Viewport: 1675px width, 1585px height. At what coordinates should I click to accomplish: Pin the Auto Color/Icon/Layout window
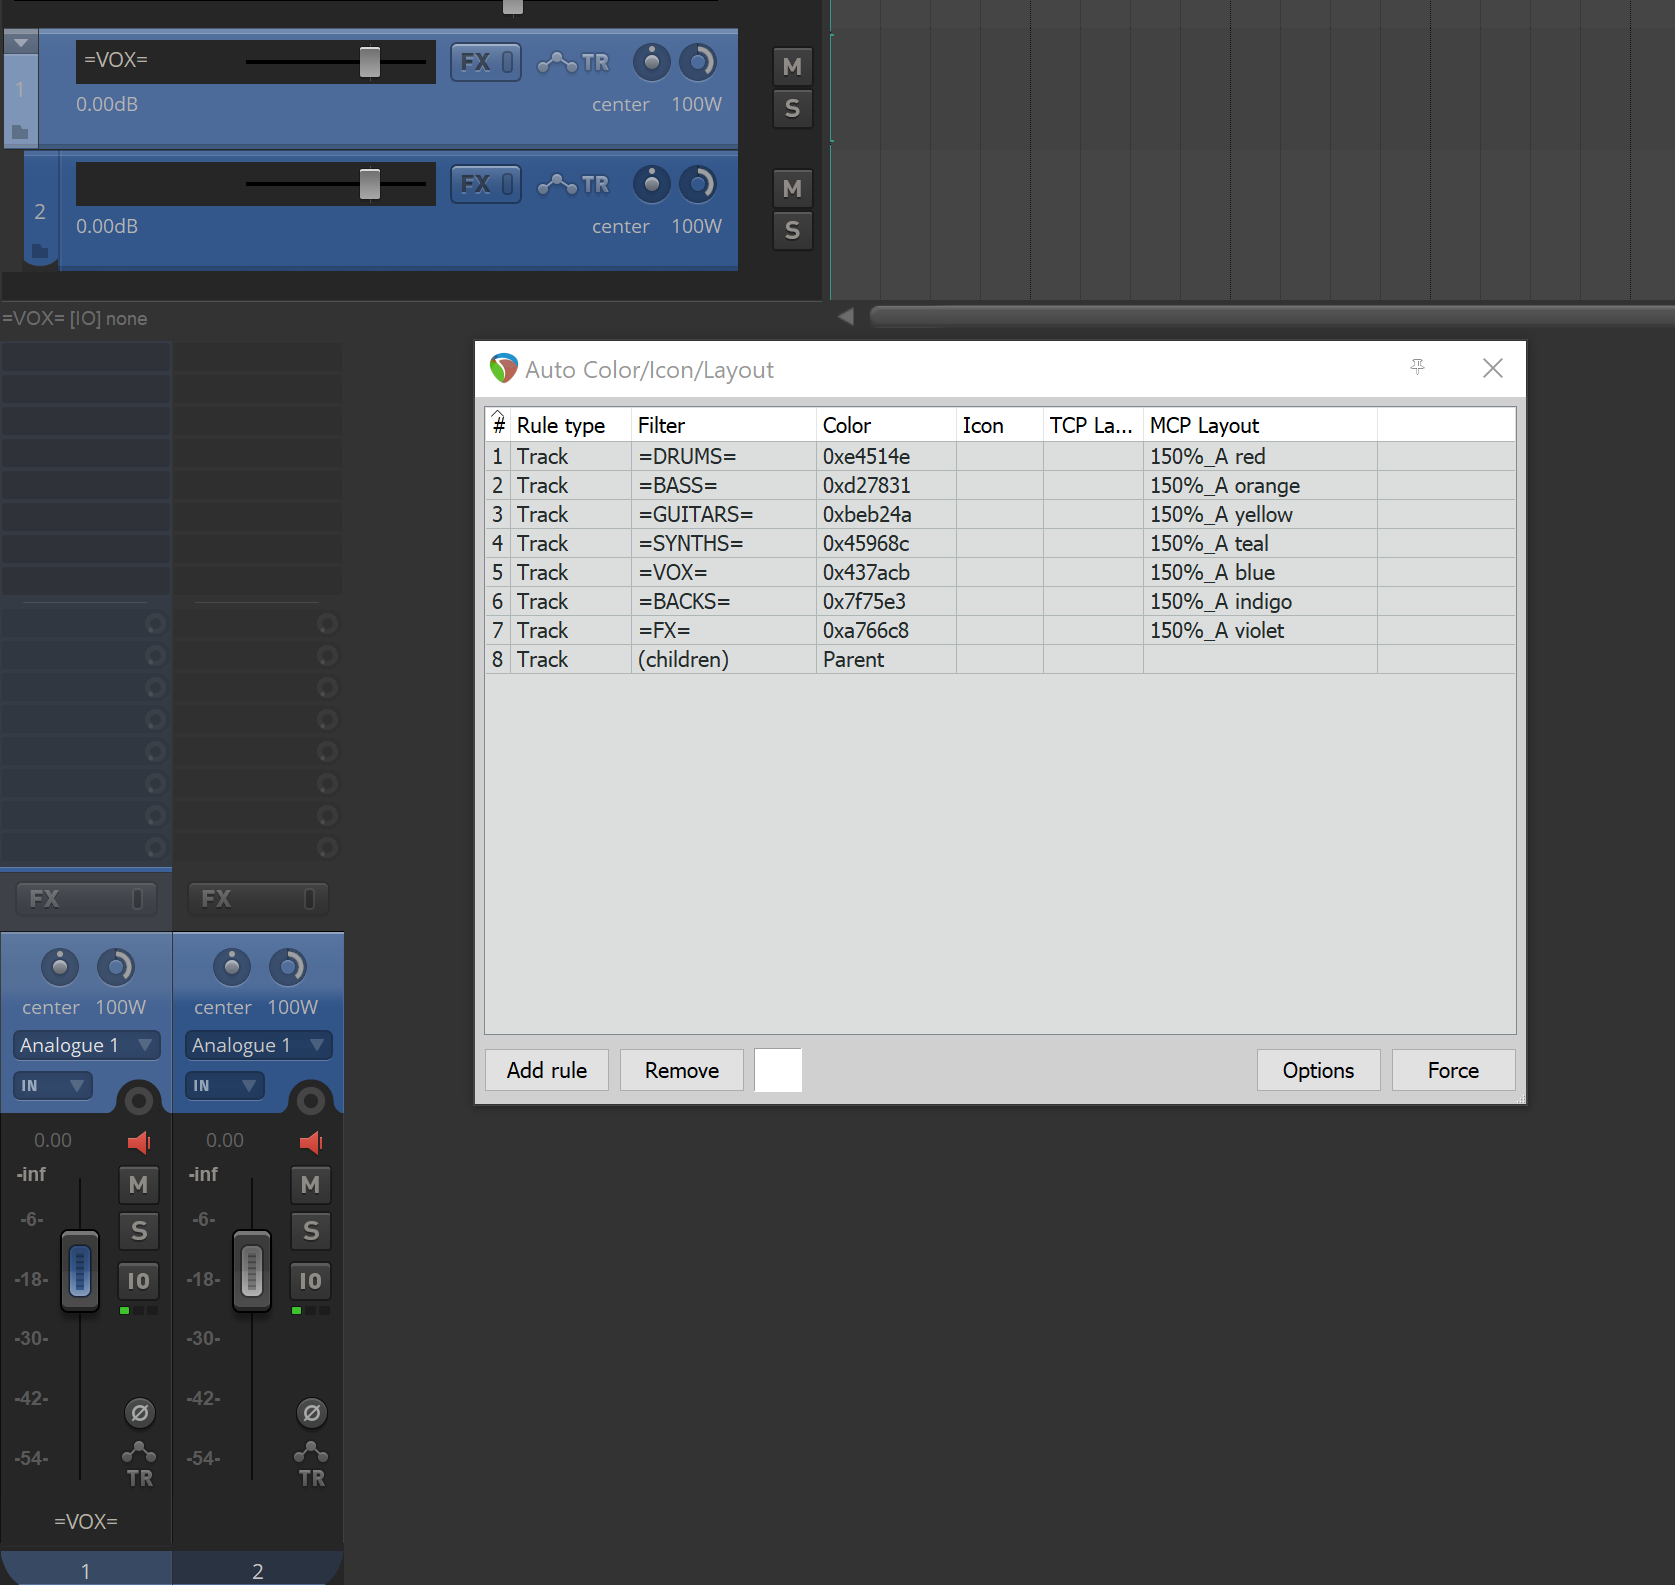point(1417,367)
